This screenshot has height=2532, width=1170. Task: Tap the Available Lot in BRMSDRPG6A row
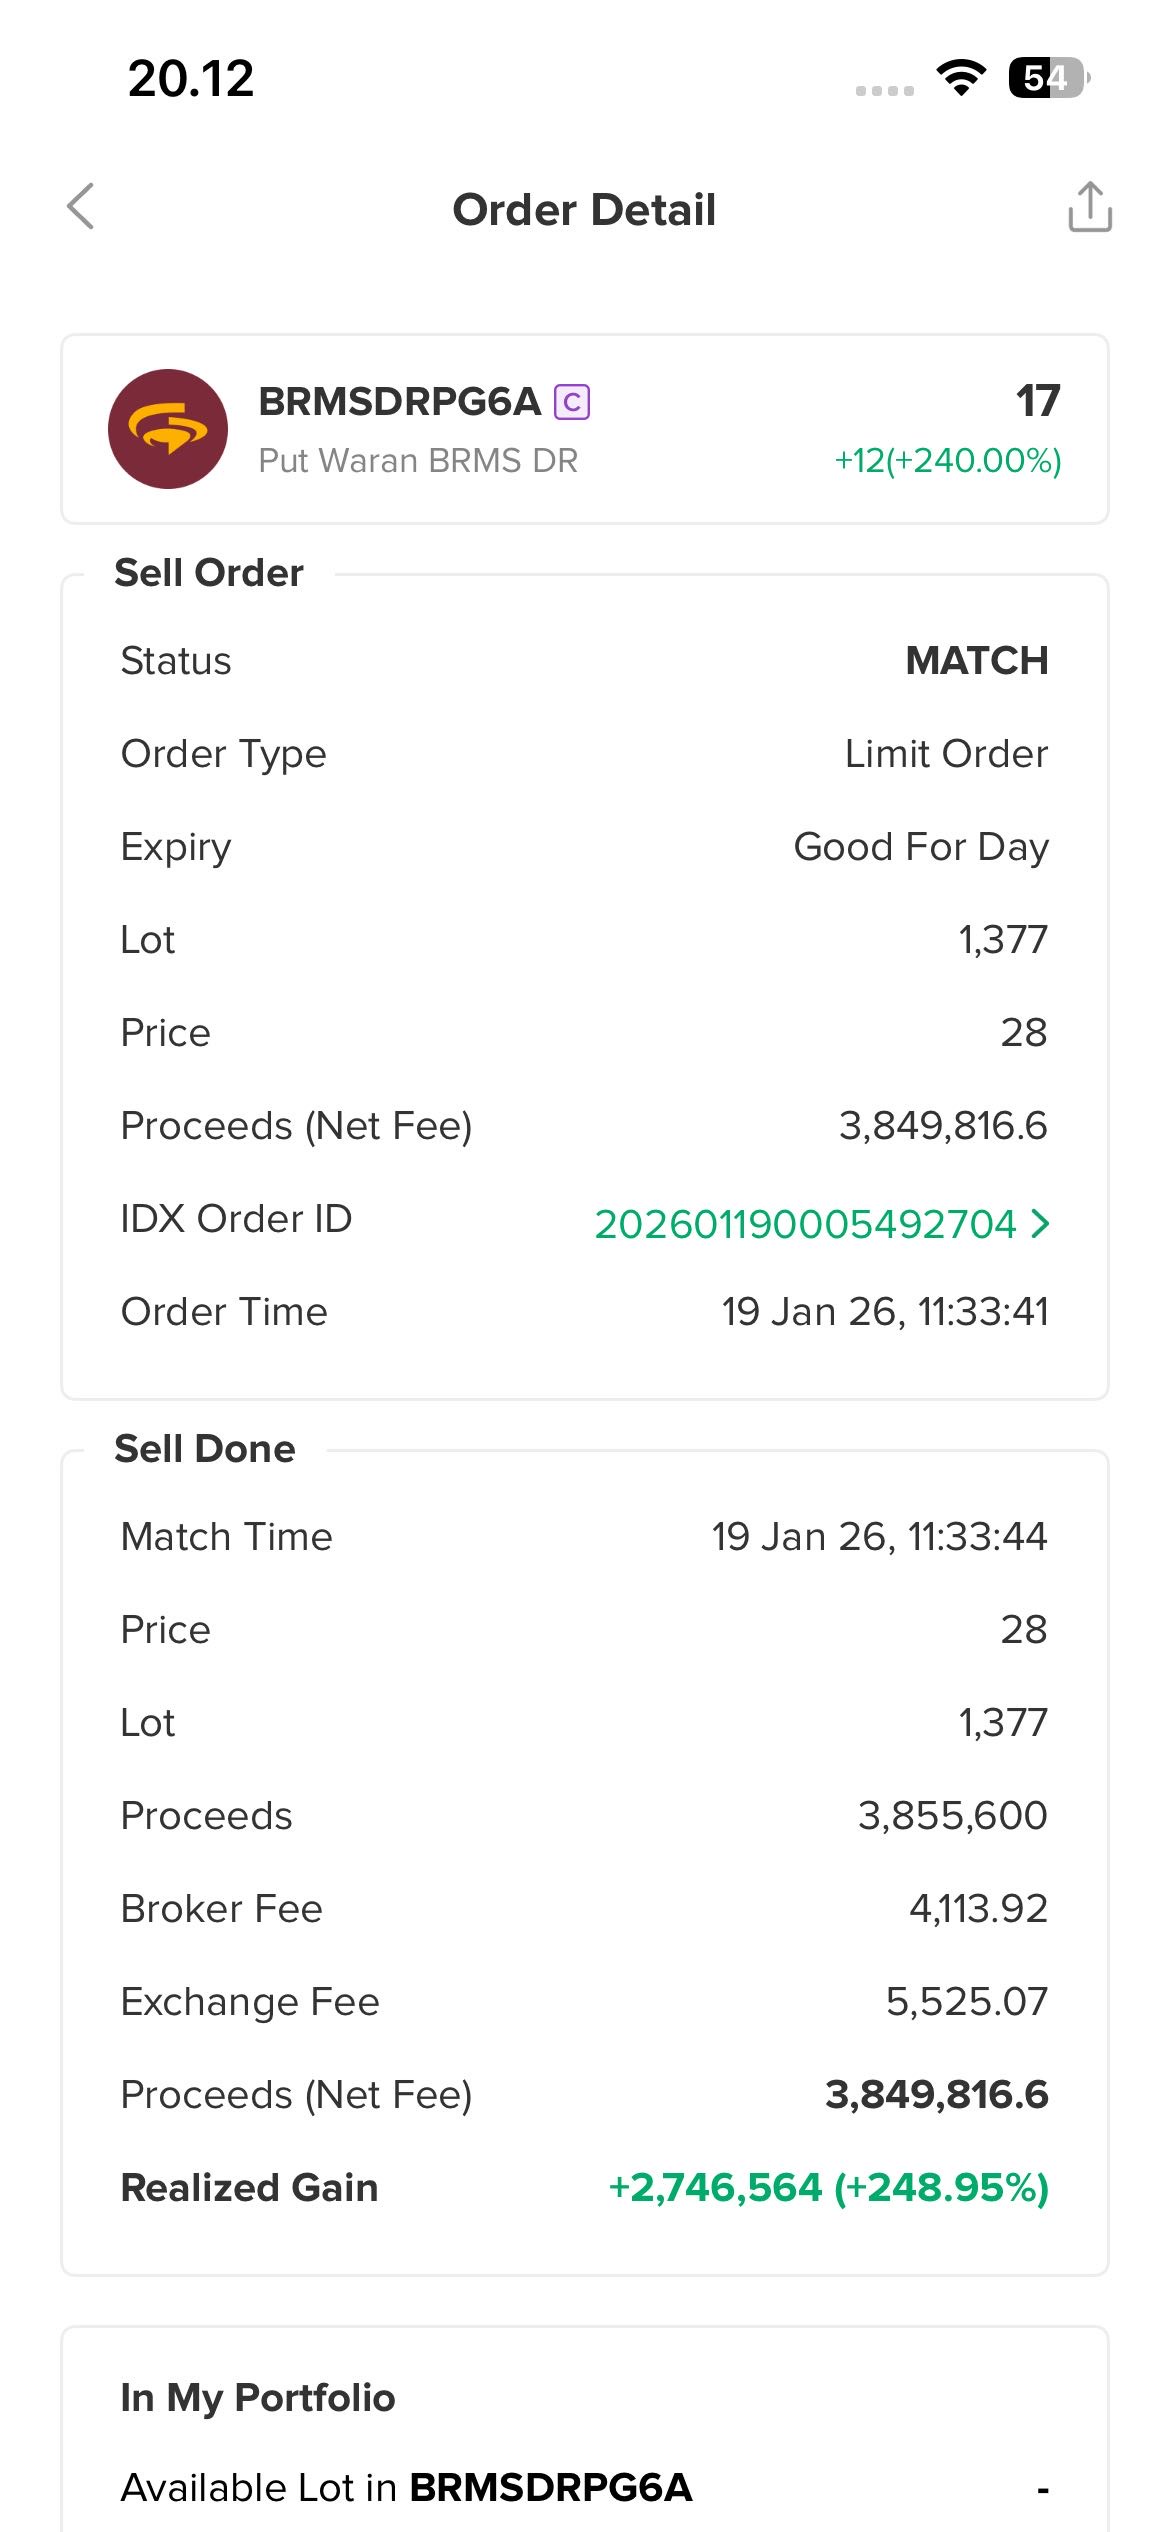click(x=406, y=2488)
